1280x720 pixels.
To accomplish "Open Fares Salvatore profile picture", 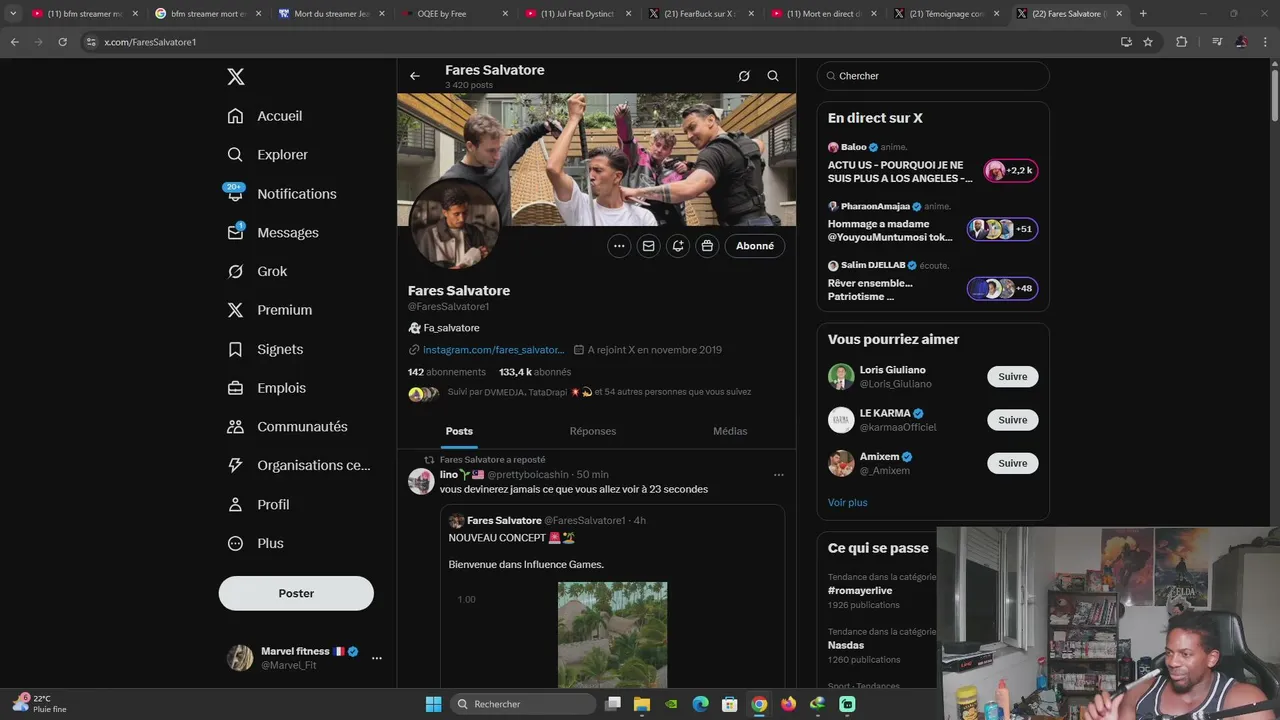I will [455, 225].
